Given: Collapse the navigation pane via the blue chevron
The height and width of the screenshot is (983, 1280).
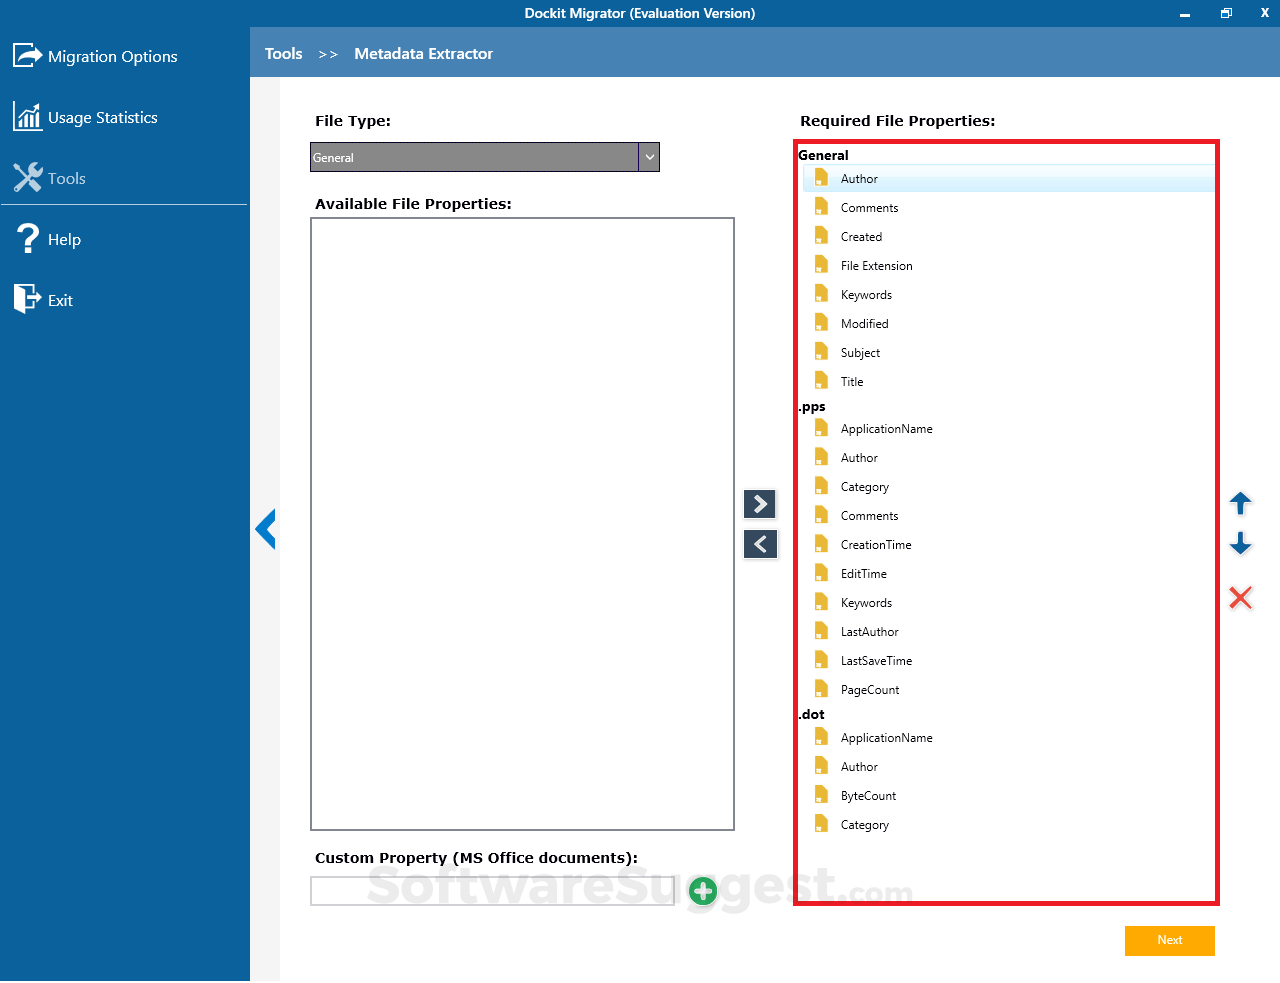Looking at the screenshot, I should coord(265,529).
